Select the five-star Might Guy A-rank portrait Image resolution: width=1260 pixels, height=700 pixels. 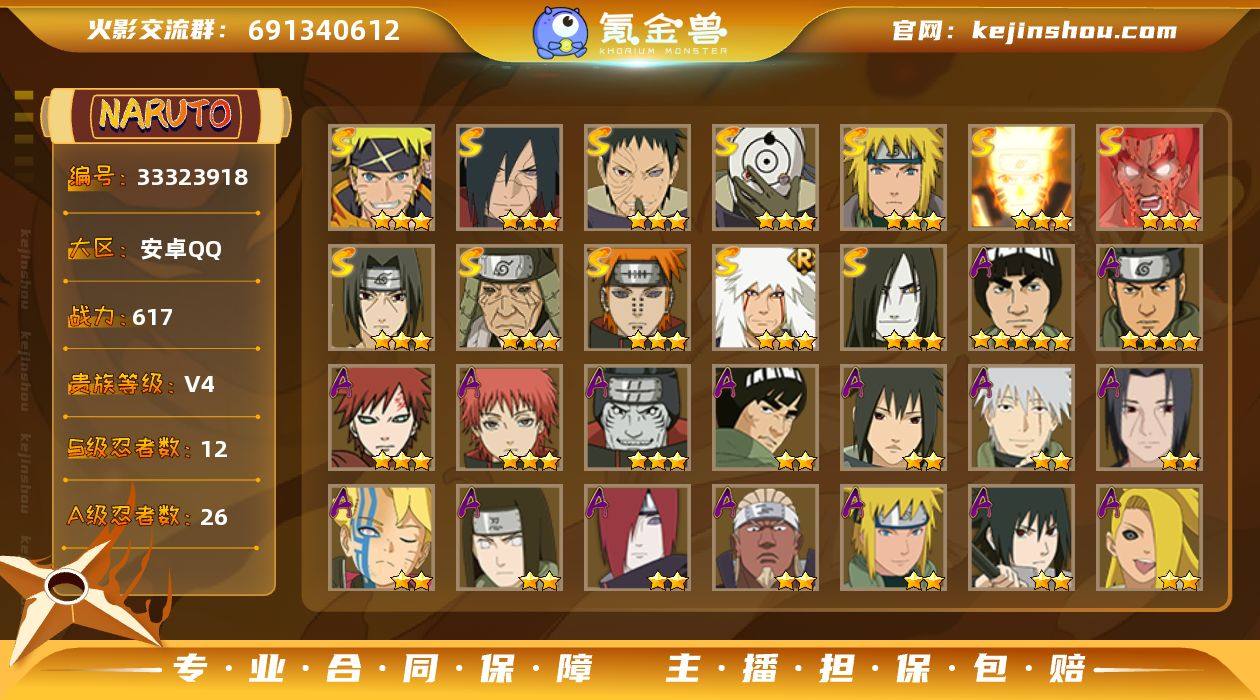tap(1021, 298)
